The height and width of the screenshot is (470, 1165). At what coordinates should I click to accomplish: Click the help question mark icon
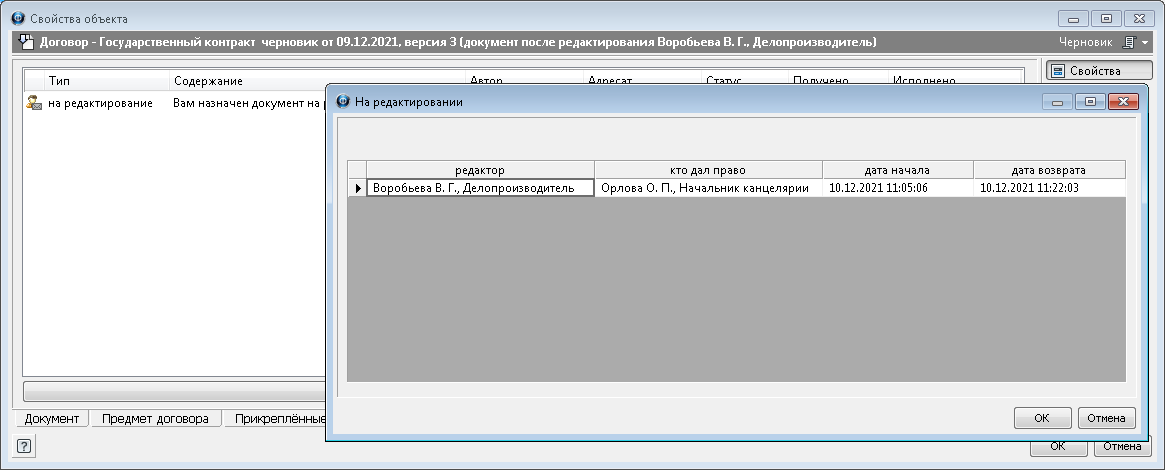click(x=24, y=447)
